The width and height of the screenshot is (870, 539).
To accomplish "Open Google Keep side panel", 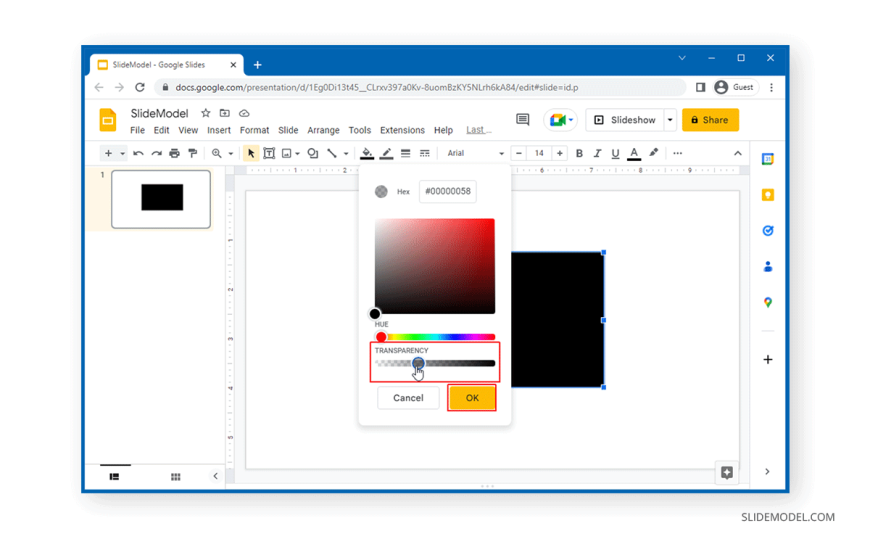I will click(x=768, y=195).
